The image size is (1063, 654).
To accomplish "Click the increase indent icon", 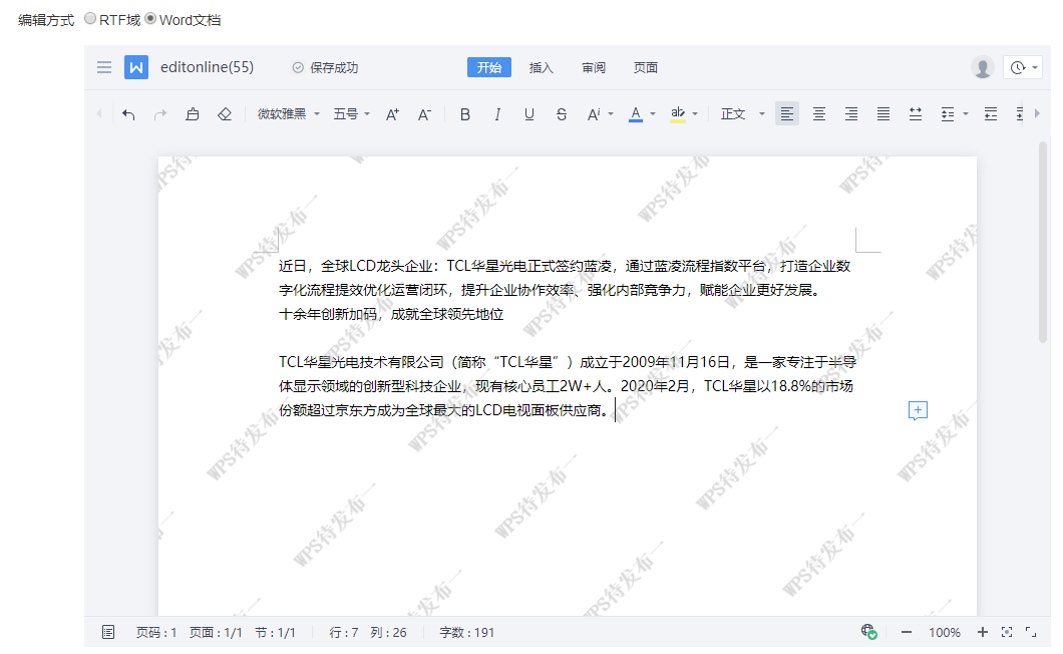I will click(x=1020, y=114).
